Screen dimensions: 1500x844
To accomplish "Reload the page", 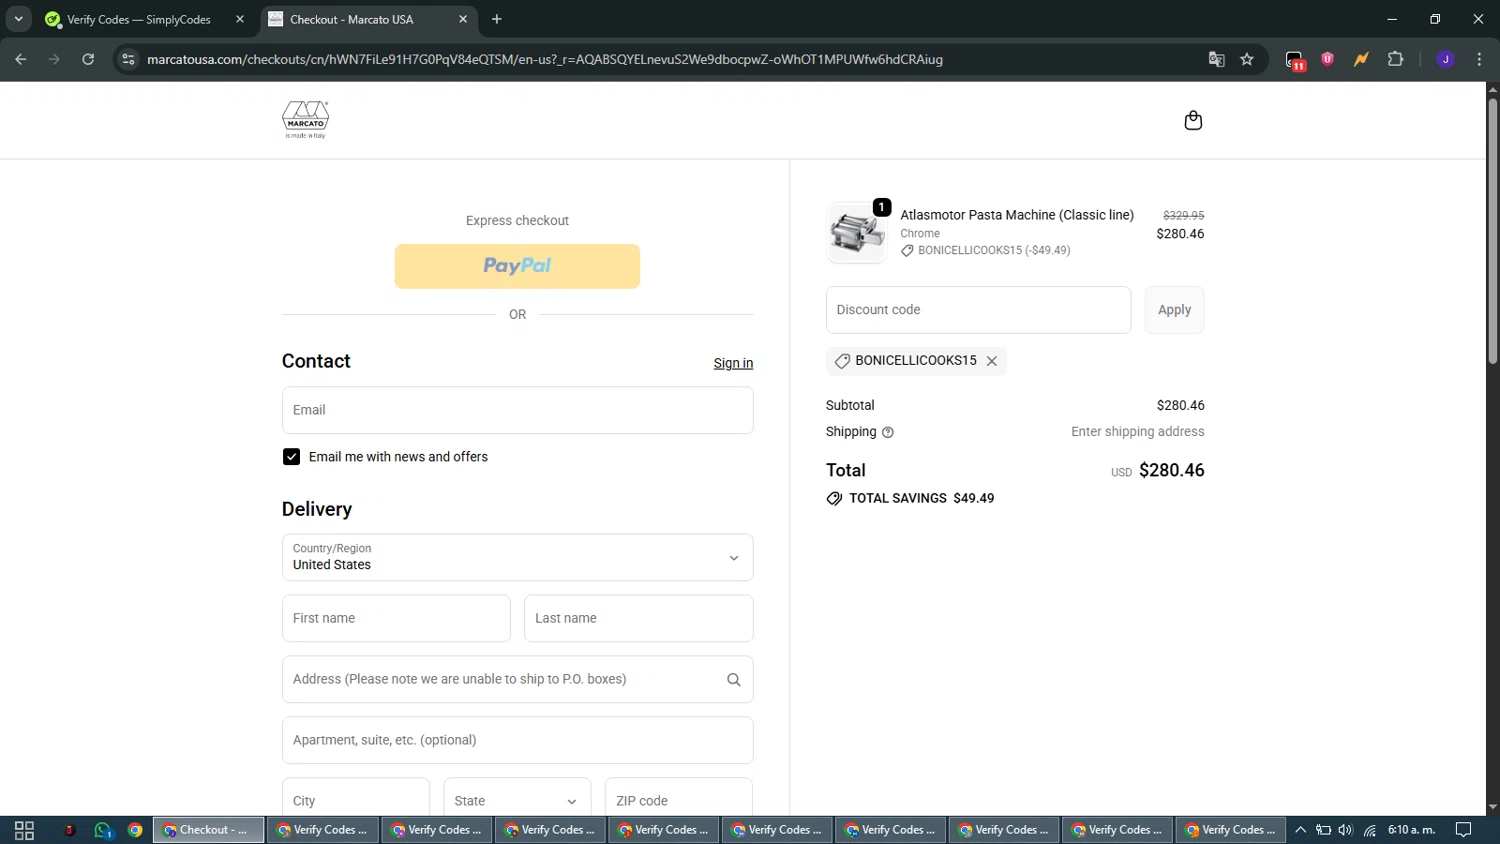I will click(x=88, y=59).
